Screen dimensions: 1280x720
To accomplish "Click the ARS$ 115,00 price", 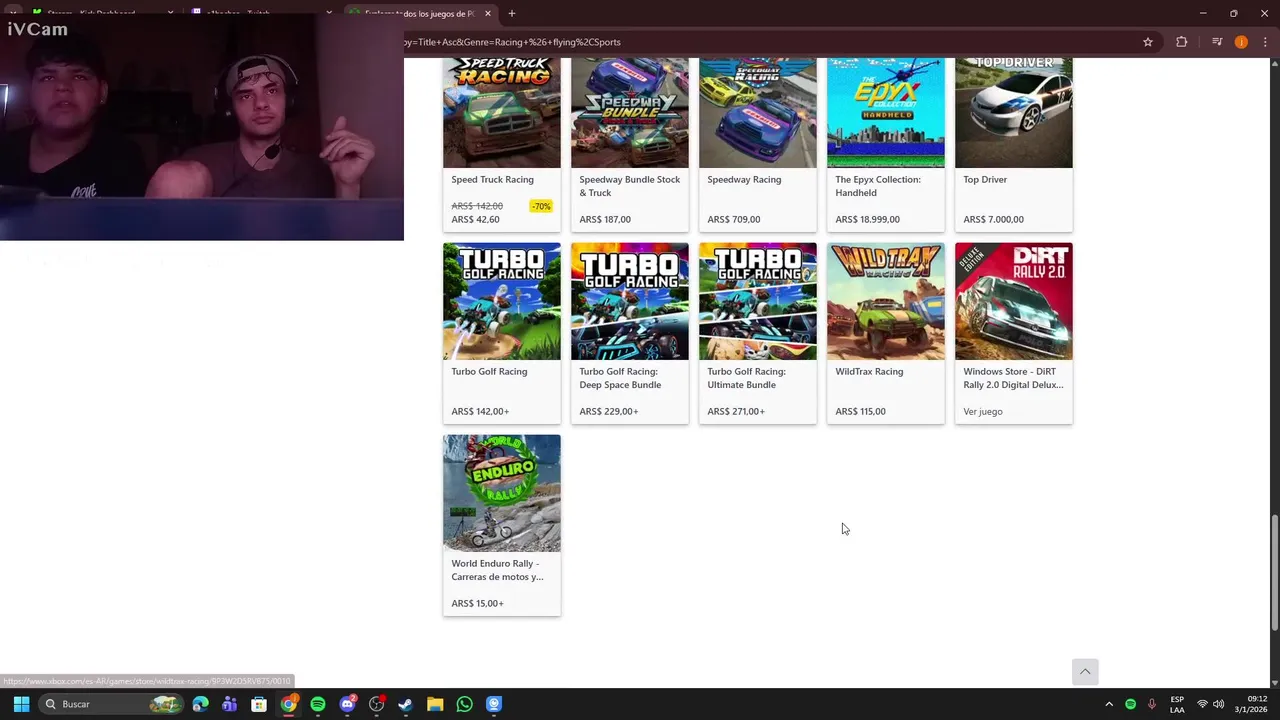I will click(x=860, y=412).
